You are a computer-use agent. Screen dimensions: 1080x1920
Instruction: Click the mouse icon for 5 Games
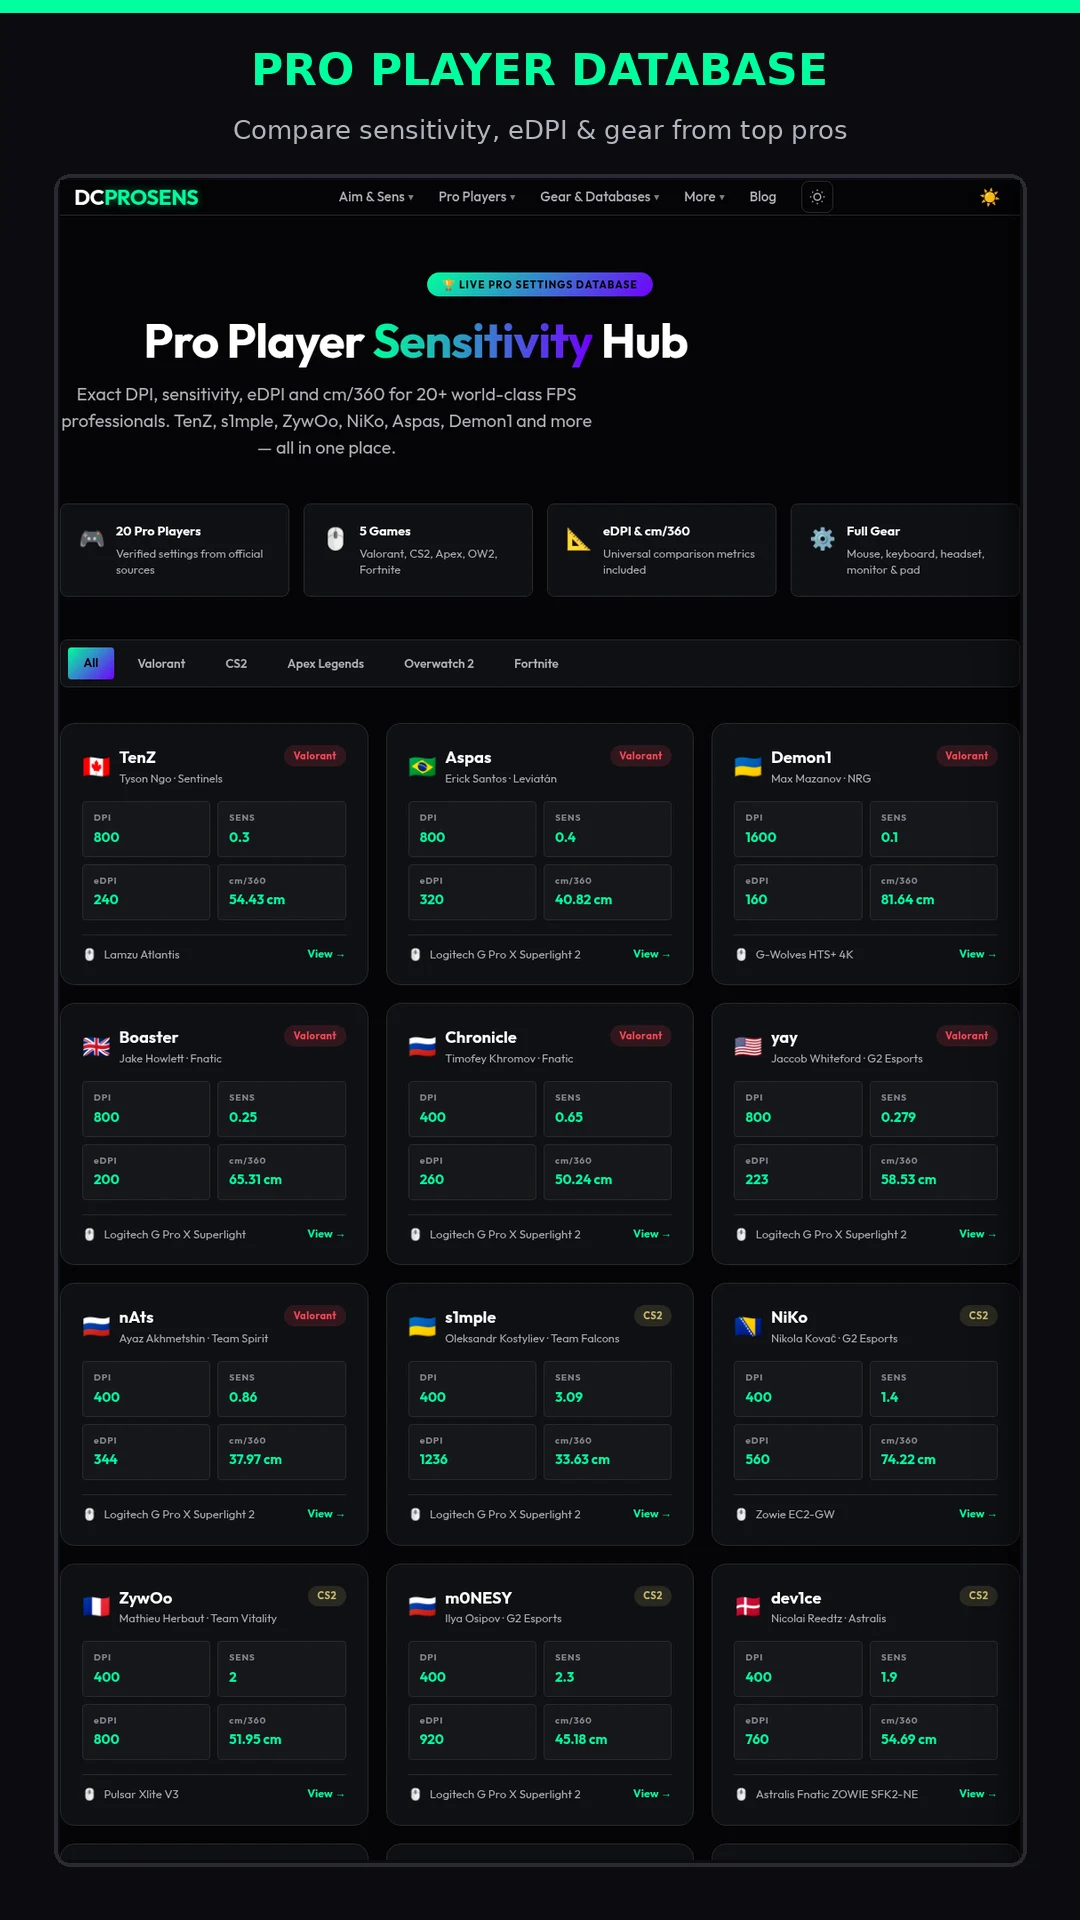coord(336,539)
